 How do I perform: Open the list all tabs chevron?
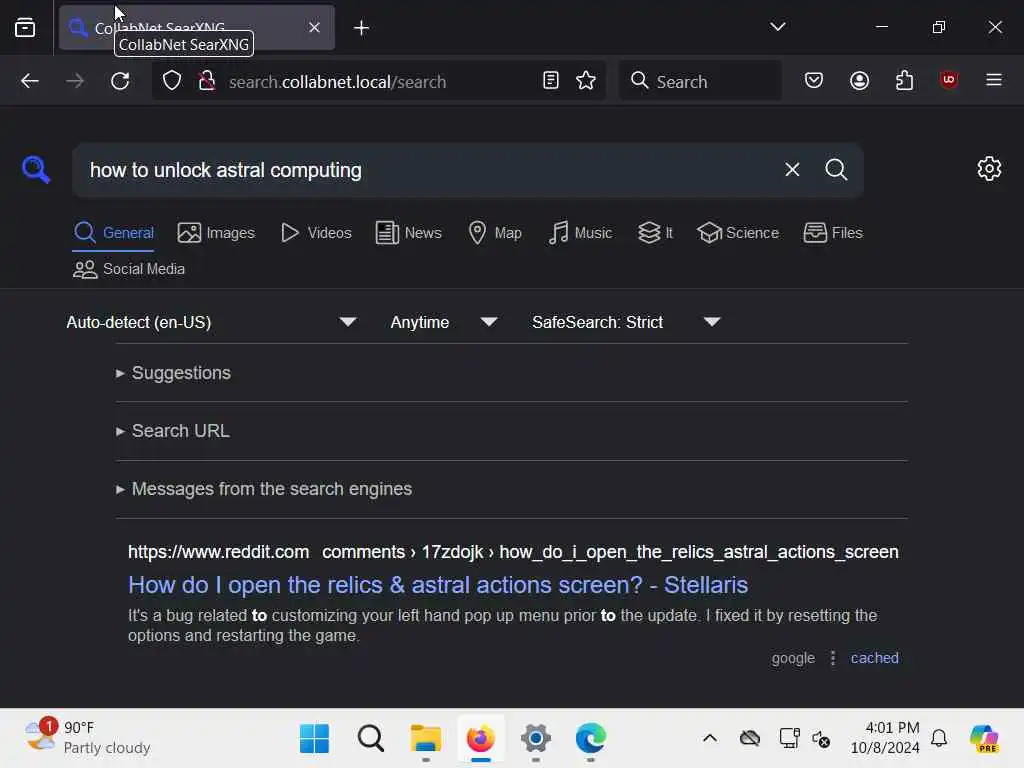point(777,27)
